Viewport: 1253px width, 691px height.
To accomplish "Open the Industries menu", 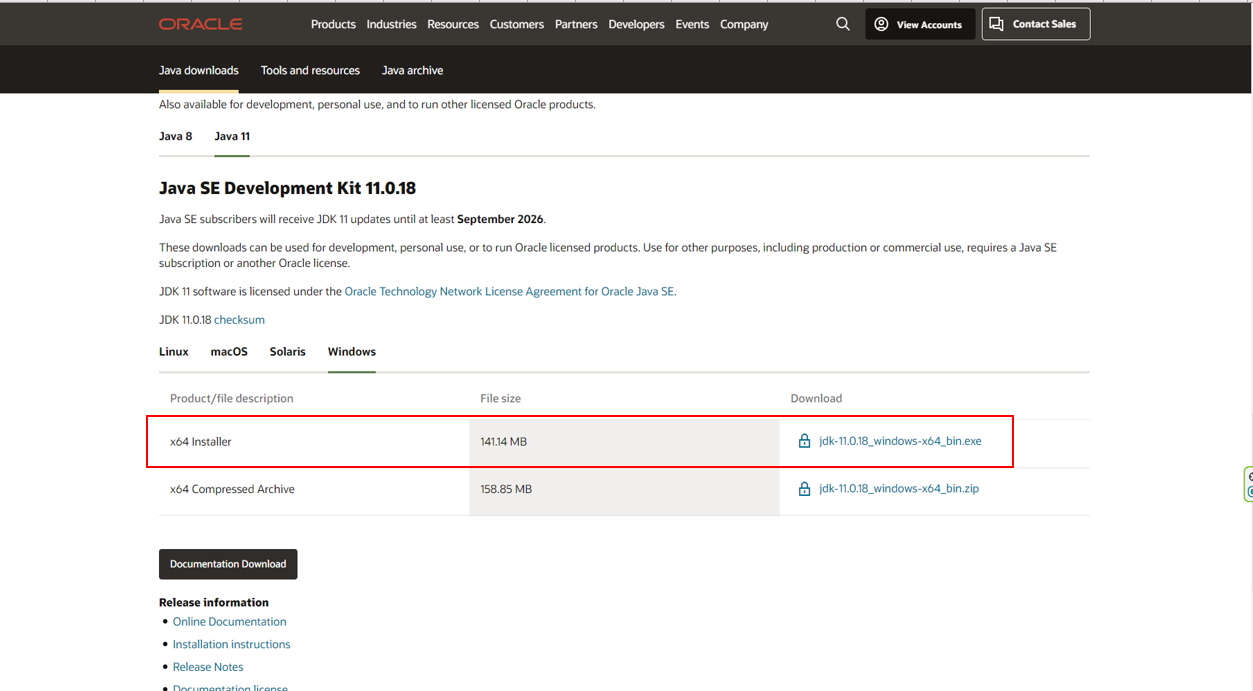I will pyautogui.click(x=391, y=24).
